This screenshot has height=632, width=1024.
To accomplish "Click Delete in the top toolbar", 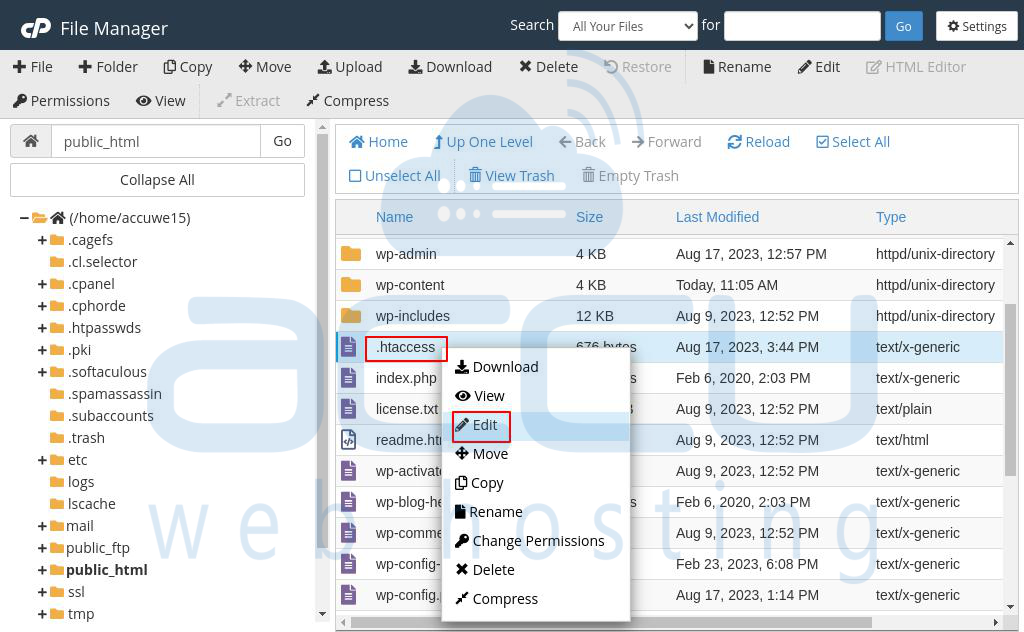I will click(549, 67).
